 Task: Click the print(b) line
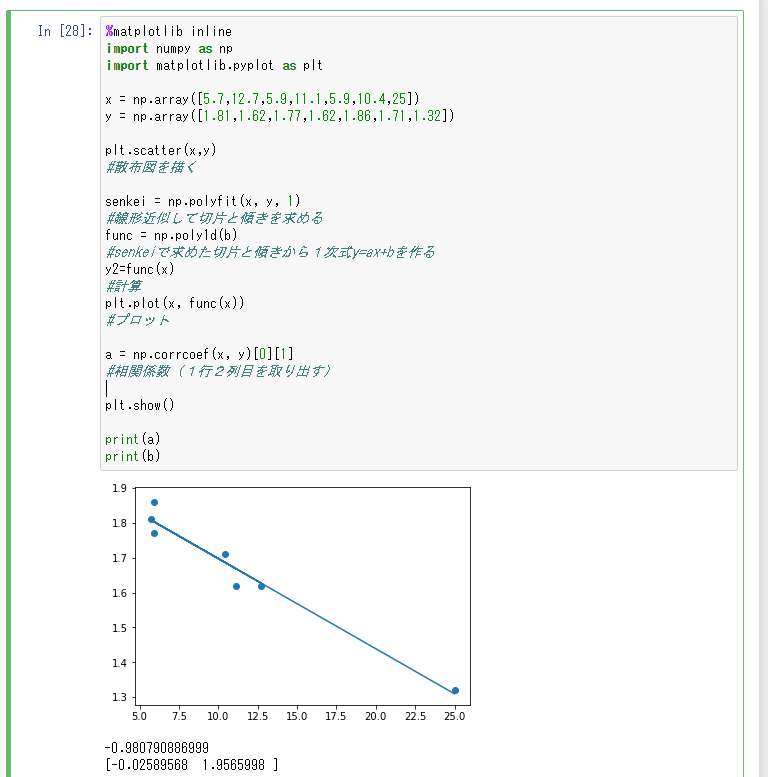click(x=132, y=456)
